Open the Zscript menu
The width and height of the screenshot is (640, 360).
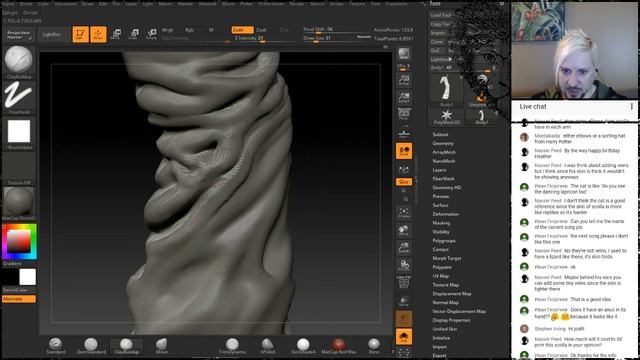click(30, 13)
